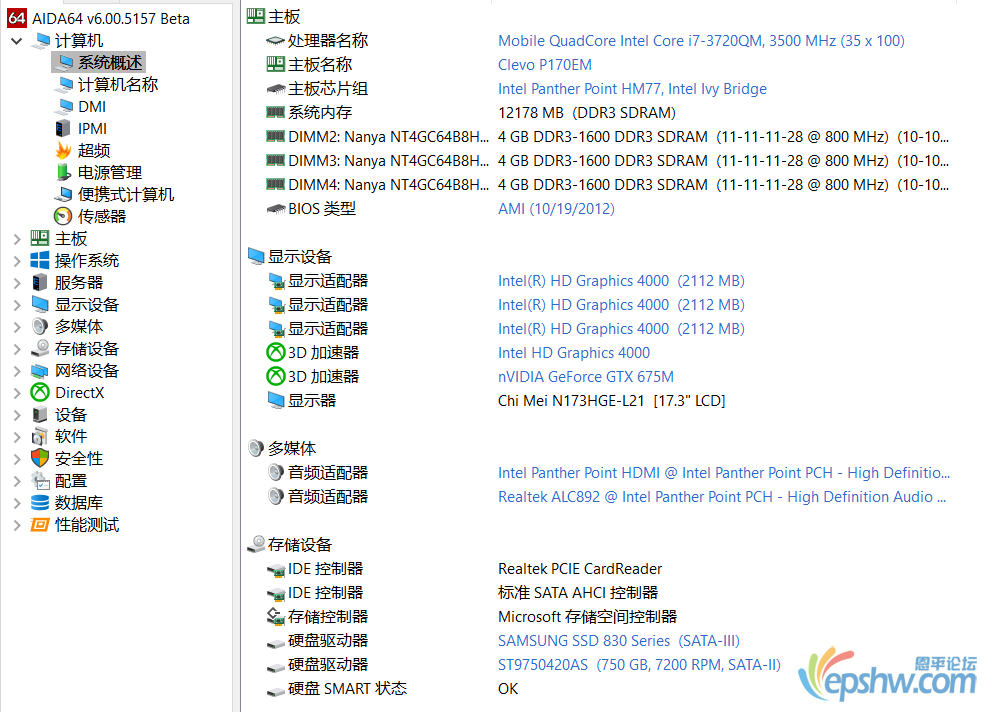
Task: Open the IPMI server icon
Action: pyautogui.click(x=63, y=129)
